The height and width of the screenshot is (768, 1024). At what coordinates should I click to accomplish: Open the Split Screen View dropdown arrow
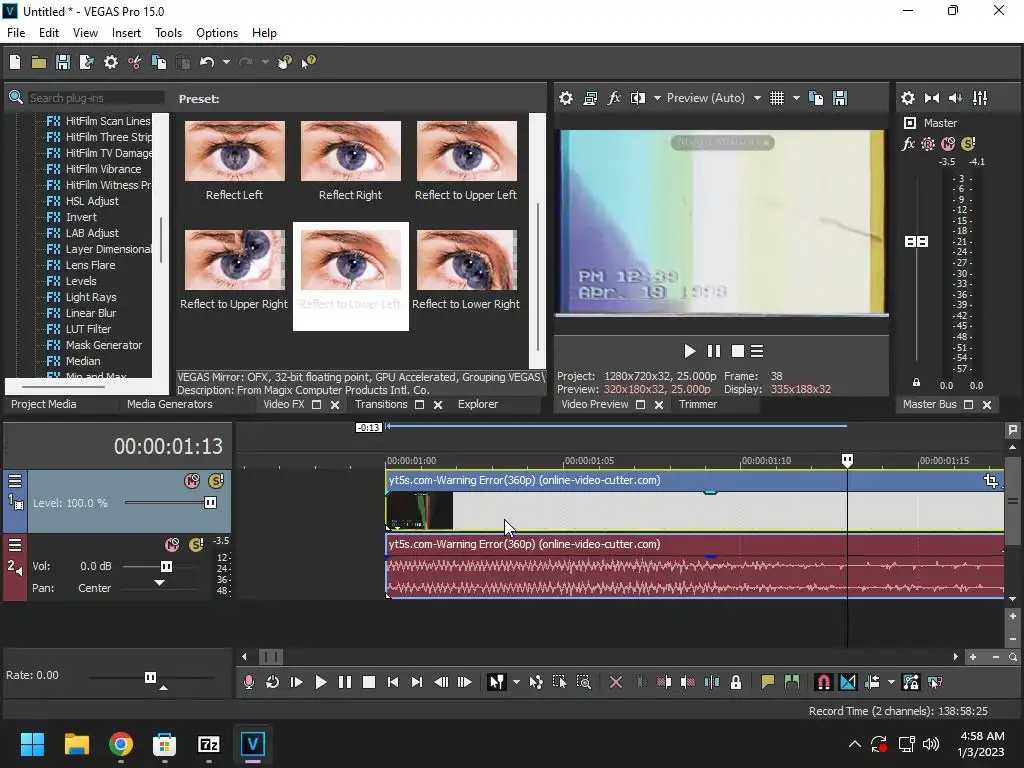point(657,98)
